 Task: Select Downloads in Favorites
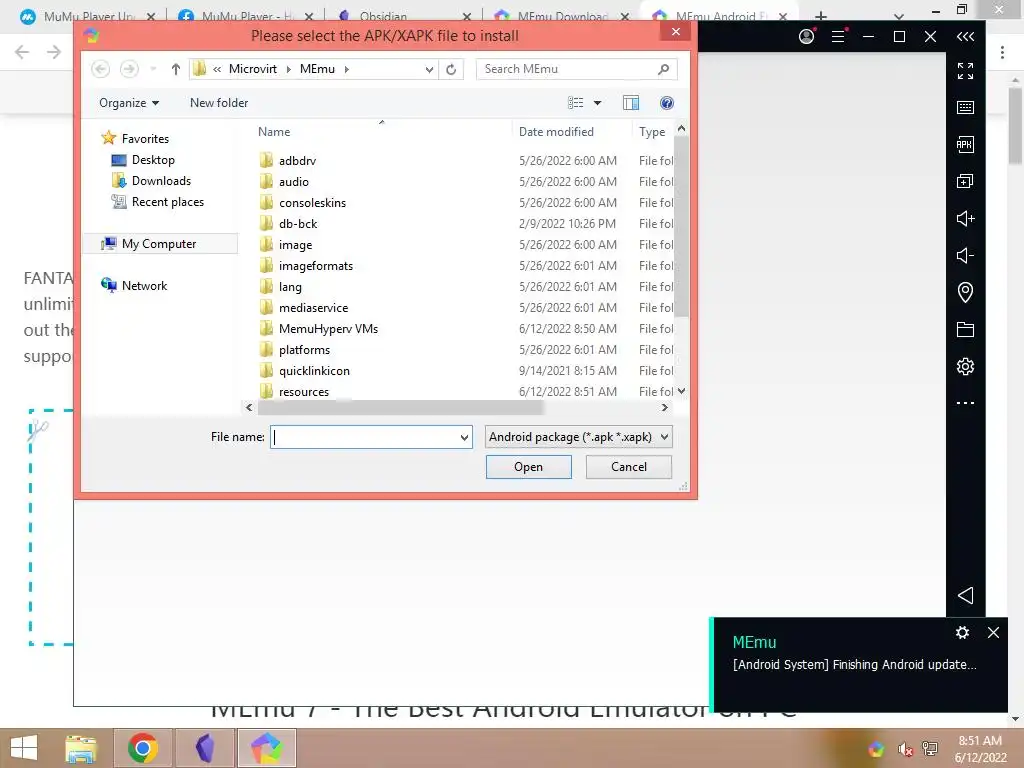point(161,181)
